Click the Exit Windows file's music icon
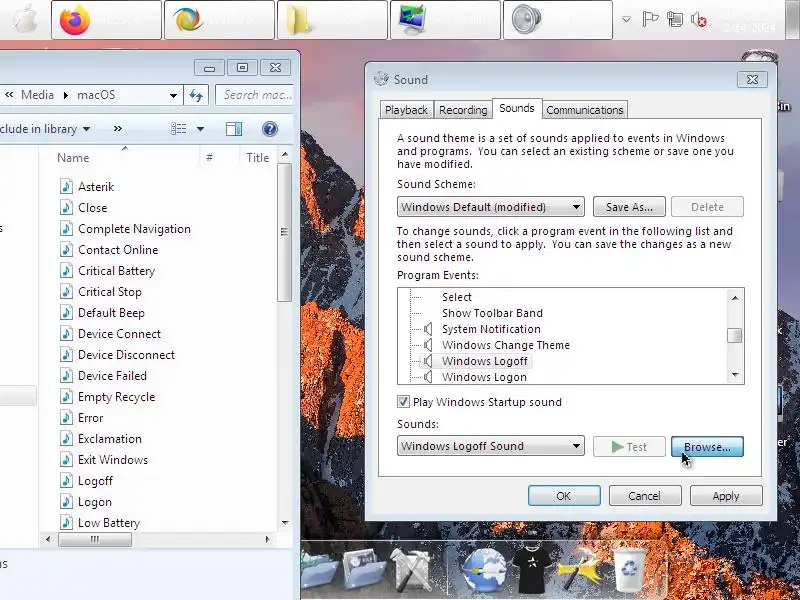The width and height of the screenshot is (800, 600). pyautogui.click(x=66, y=459)
